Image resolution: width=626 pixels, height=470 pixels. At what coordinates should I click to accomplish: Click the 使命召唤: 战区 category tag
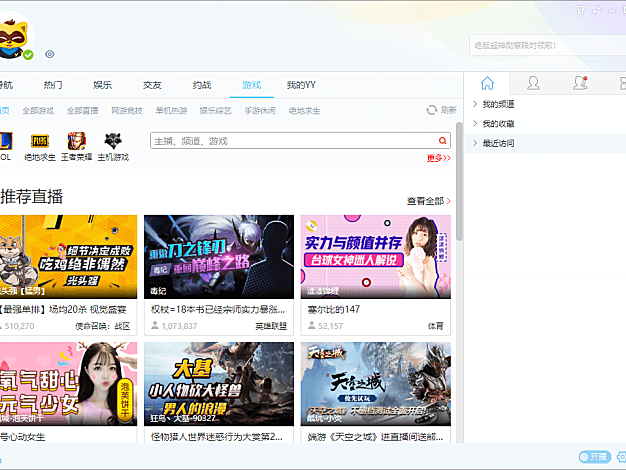(103, 326)
